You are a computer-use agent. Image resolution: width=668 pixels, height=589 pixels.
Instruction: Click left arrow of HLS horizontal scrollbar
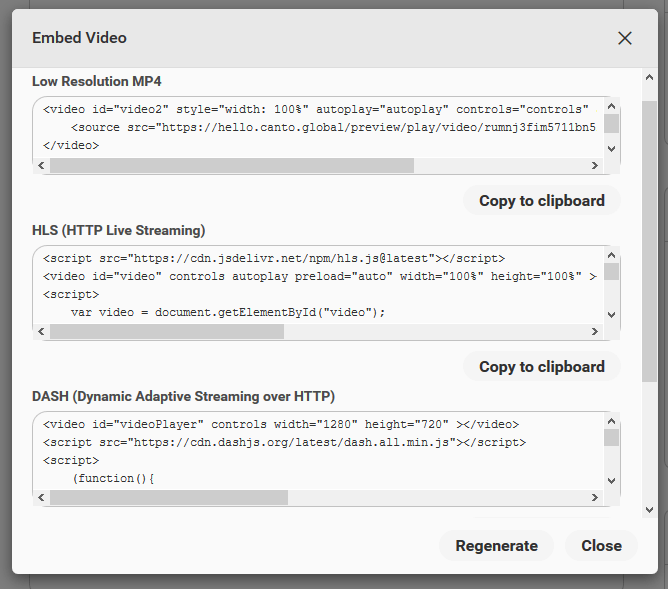point(41,332)
